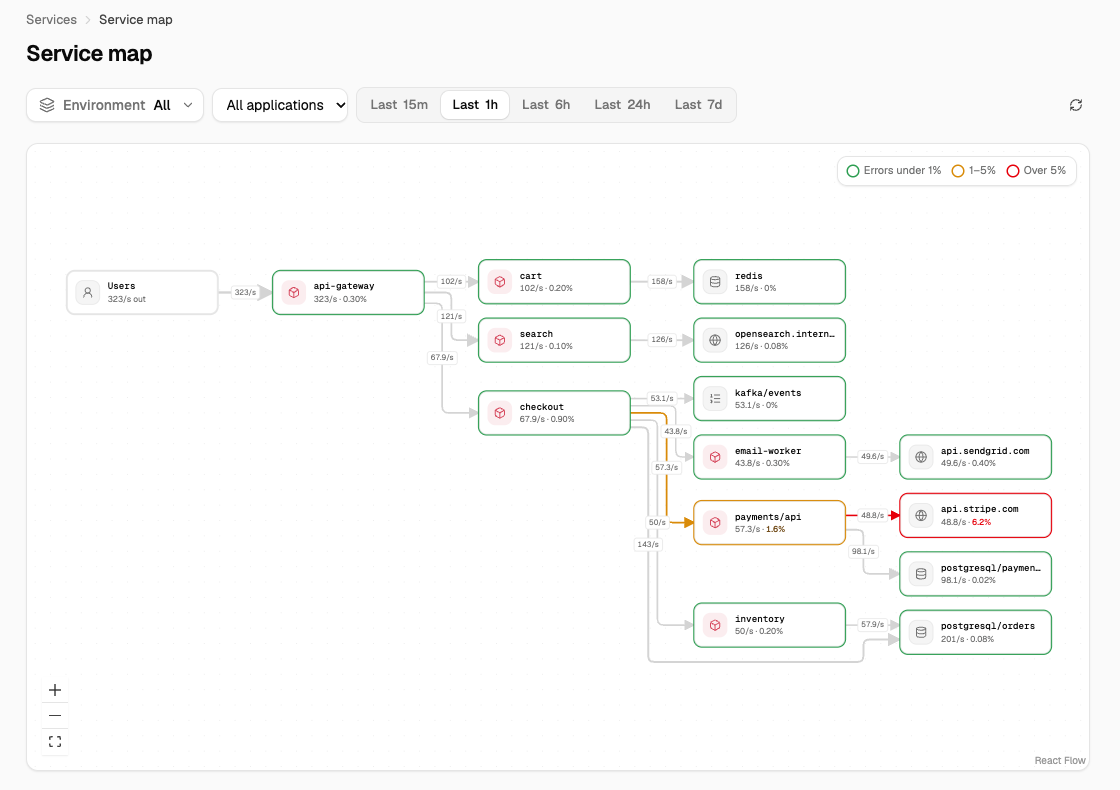Click the postgresql/paymen… database icon
1120x790 pixels.
[x=921, y=574]
